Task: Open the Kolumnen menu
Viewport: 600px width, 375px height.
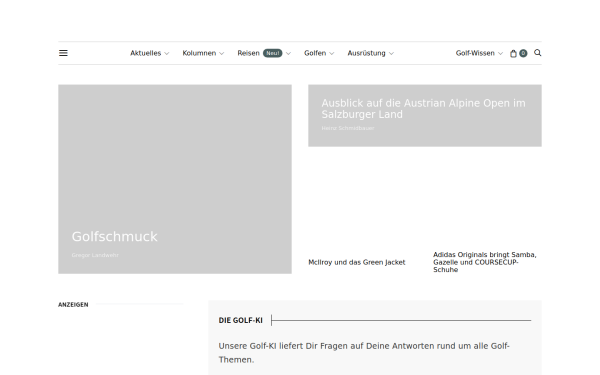Action: (x=199, y=53)
